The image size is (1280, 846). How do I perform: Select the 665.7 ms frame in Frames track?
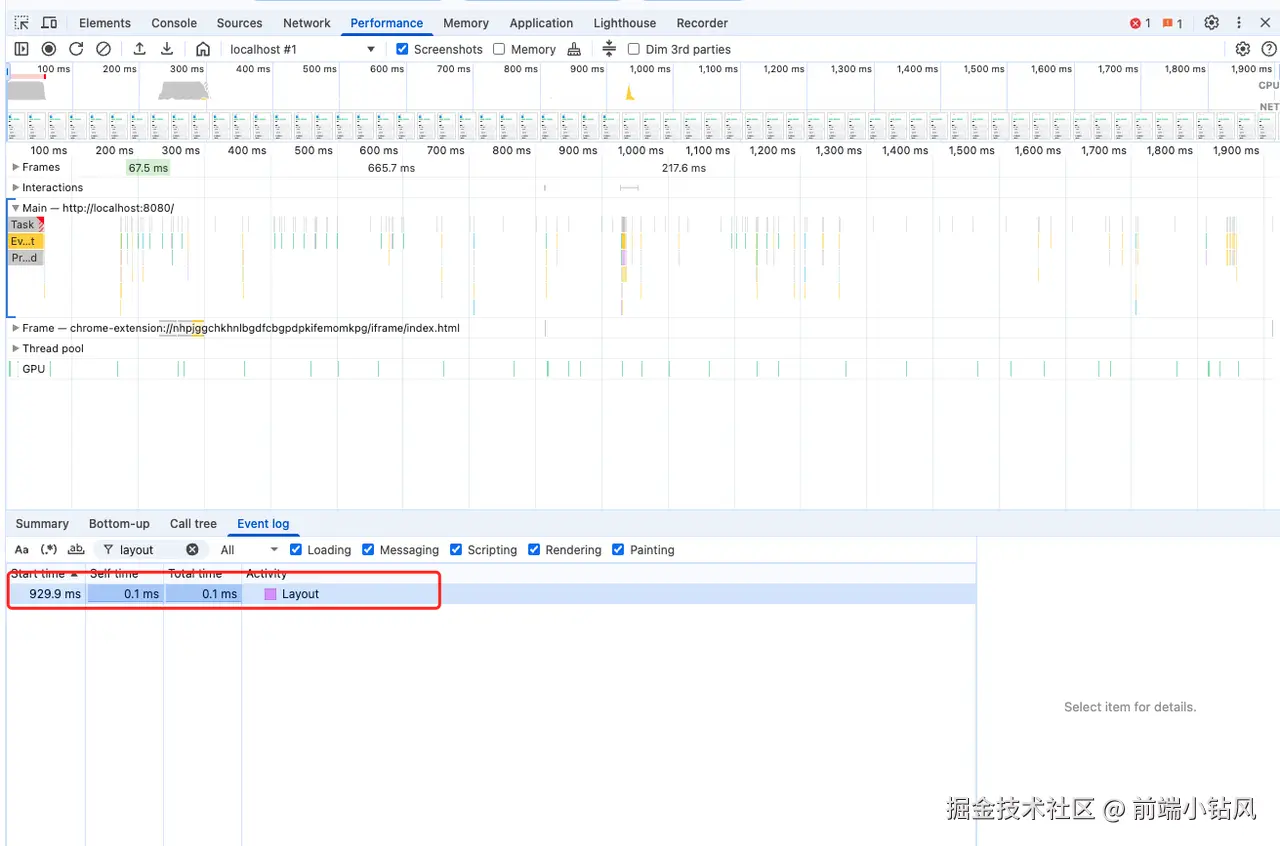391,168
